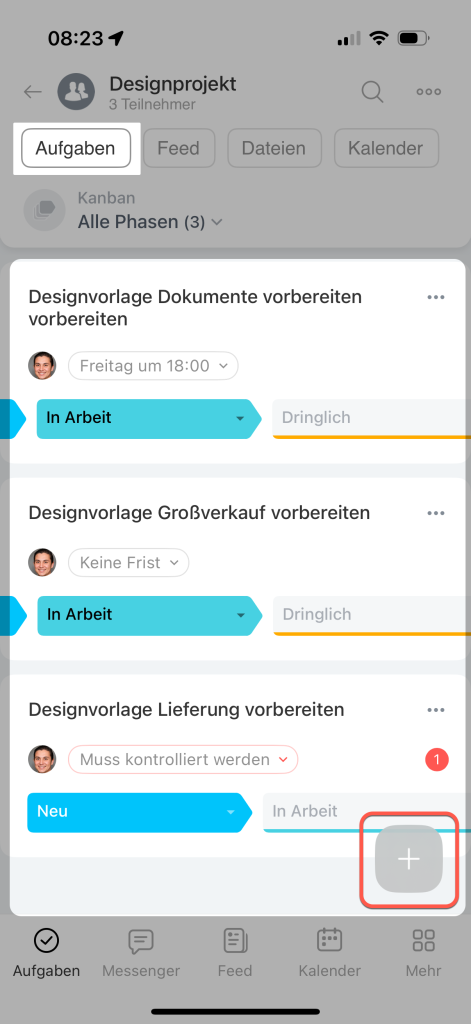Open search with magnifier icon

(372, 92)
